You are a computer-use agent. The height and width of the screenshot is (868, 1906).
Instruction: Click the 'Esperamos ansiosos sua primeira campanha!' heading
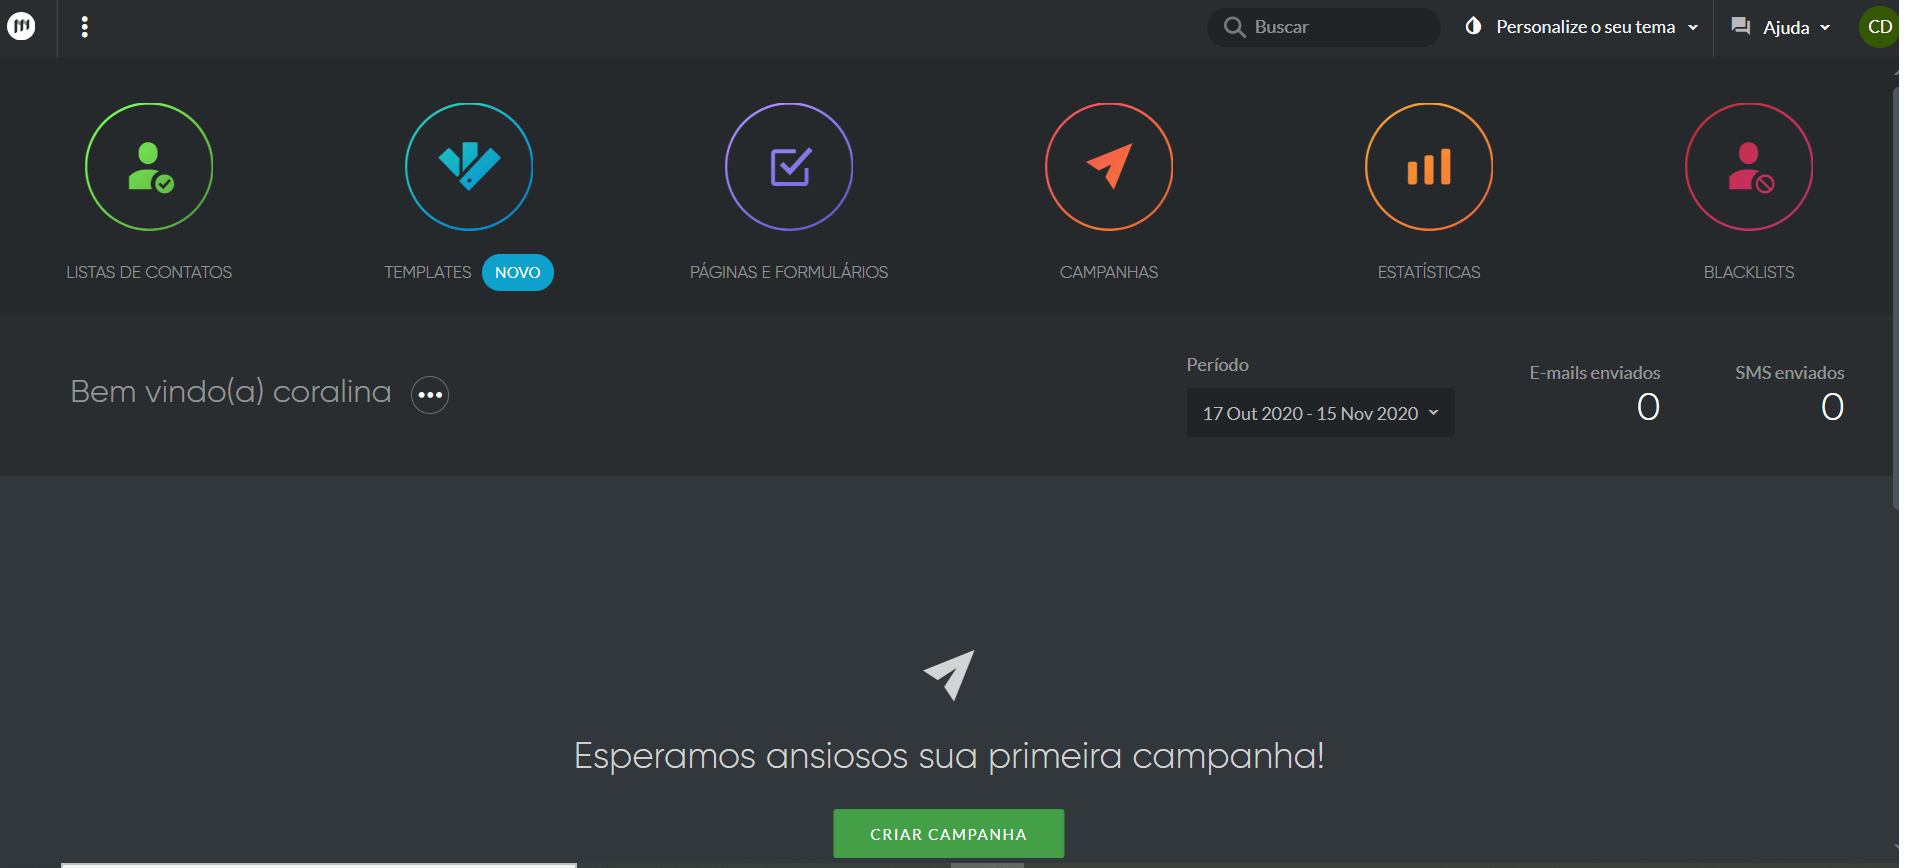[949, 756]
